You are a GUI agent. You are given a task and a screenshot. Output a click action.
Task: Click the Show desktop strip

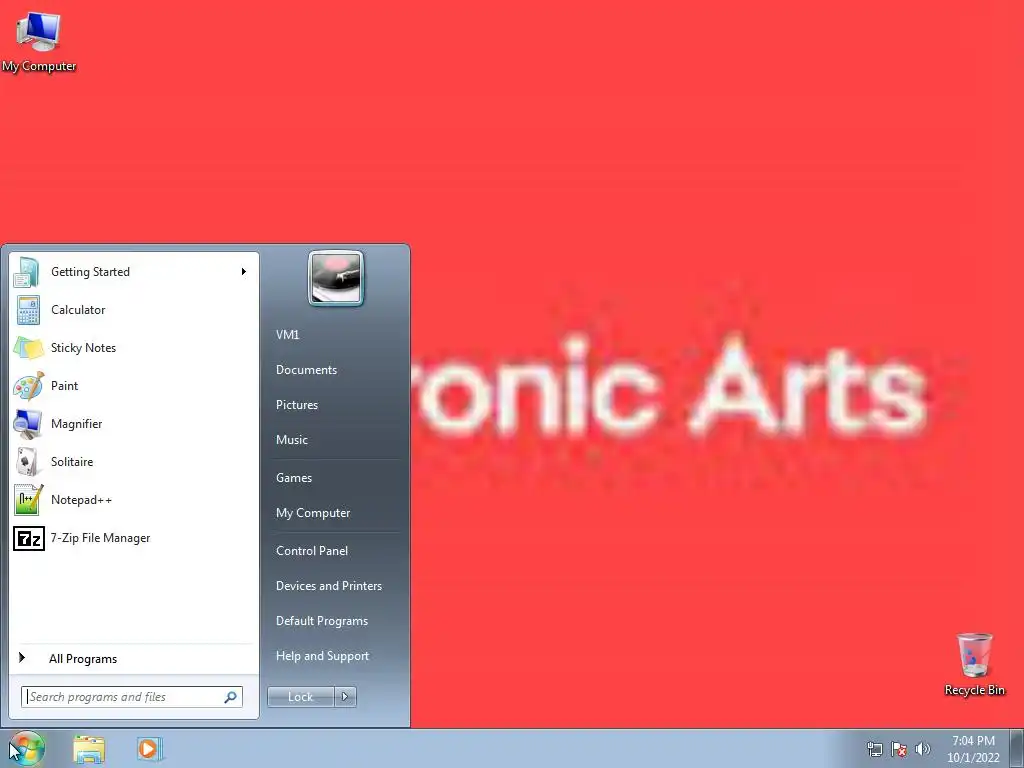pos(1017,748)
